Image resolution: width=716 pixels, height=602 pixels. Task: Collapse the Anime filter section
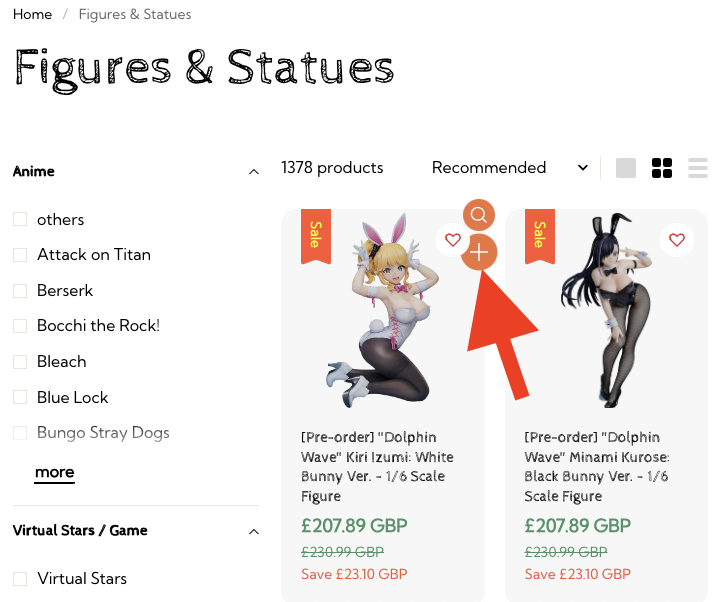(x=253, y=172)
